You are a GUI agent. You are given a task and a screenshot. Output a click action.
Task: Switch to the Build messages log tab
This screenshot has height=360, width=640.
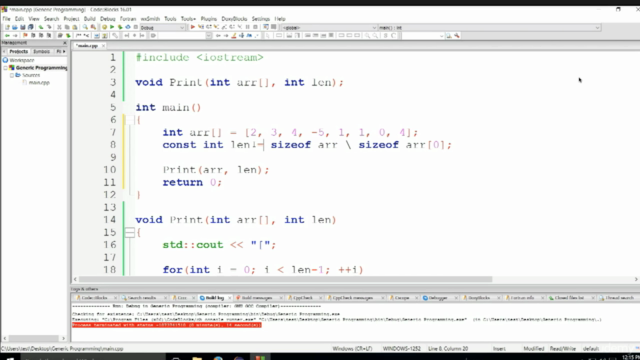pyautogui.click(x=256, y=298)
